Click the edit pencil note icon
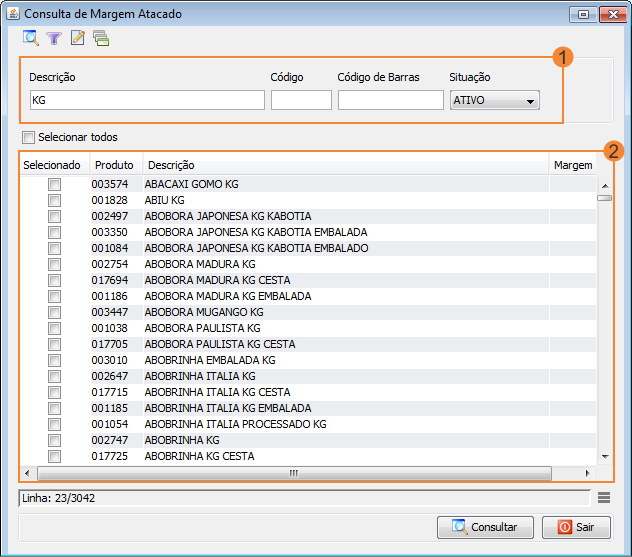Viewport: 632px width, 557px height. point(77,38)
